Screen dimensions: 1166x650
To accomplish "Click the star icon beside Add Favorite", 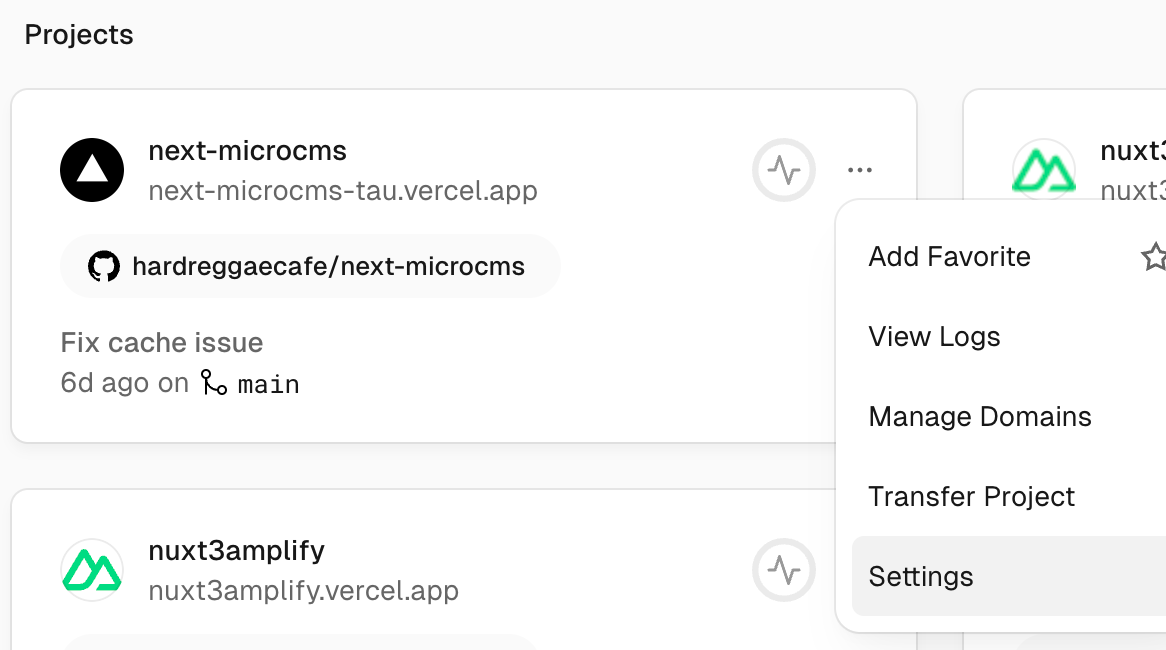I will coord(1154,257).
